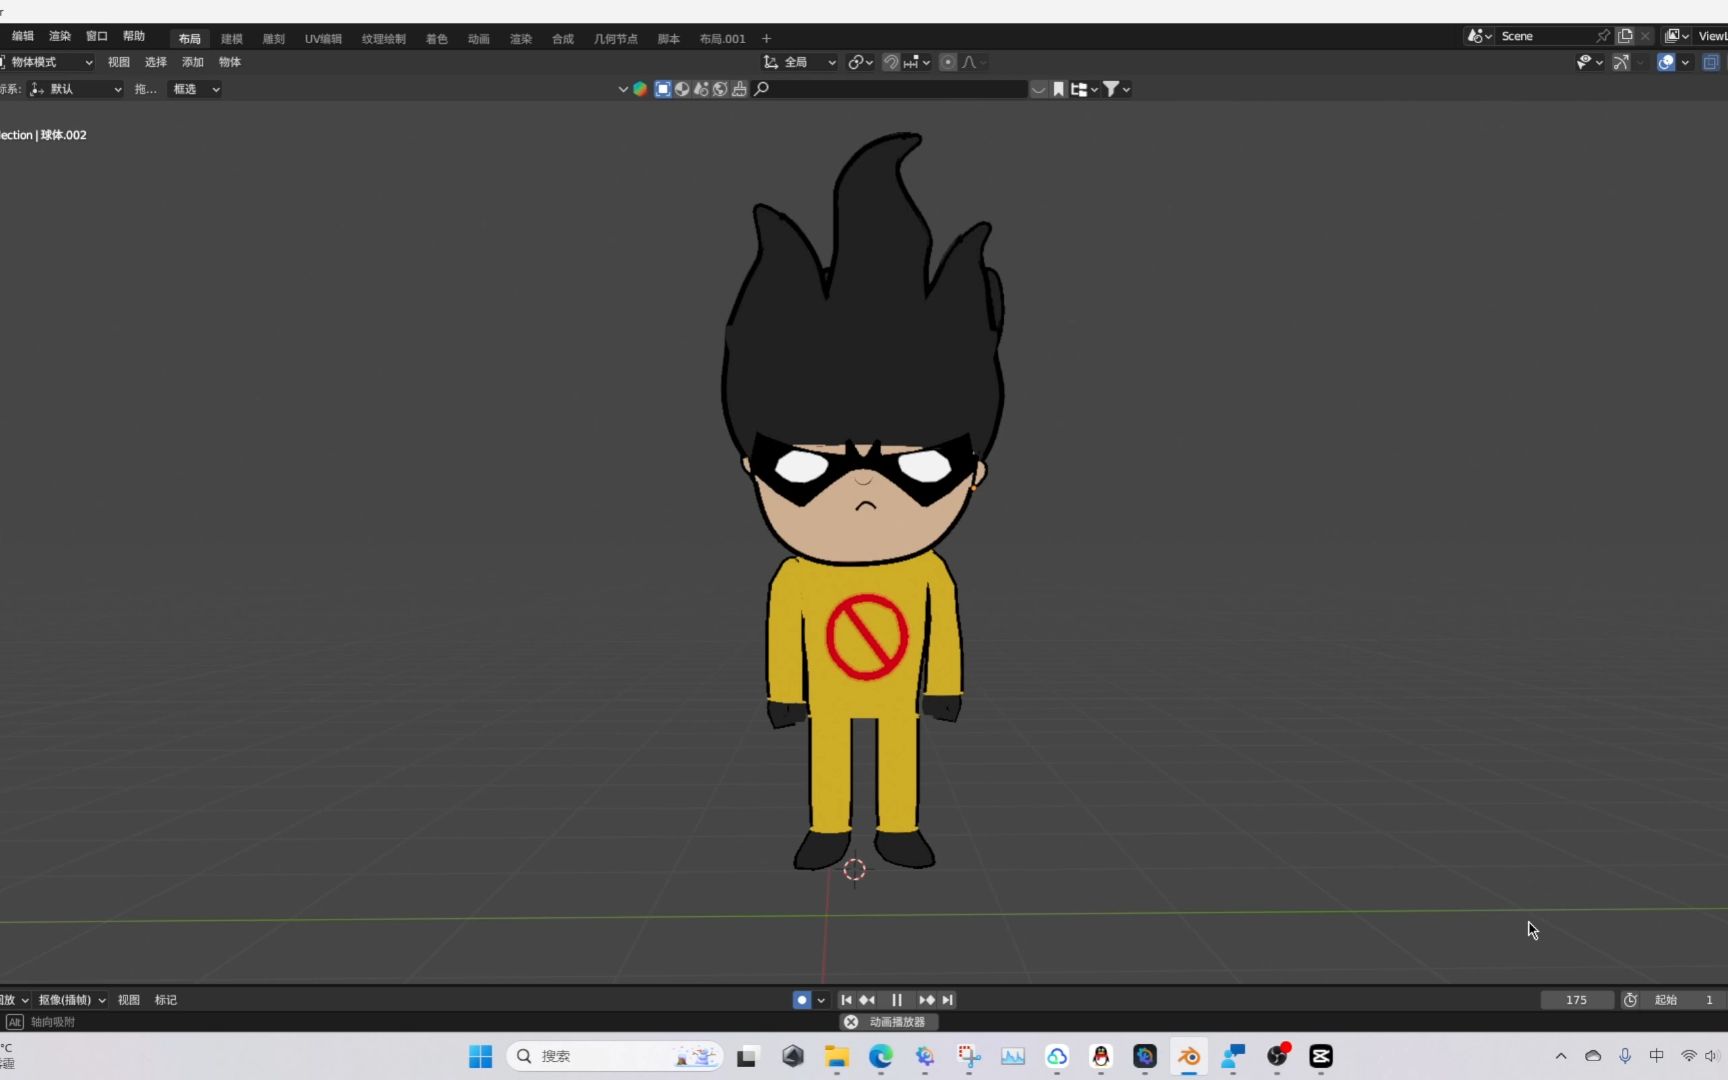Switch to the 建模 workspace tab

point(232,39)
